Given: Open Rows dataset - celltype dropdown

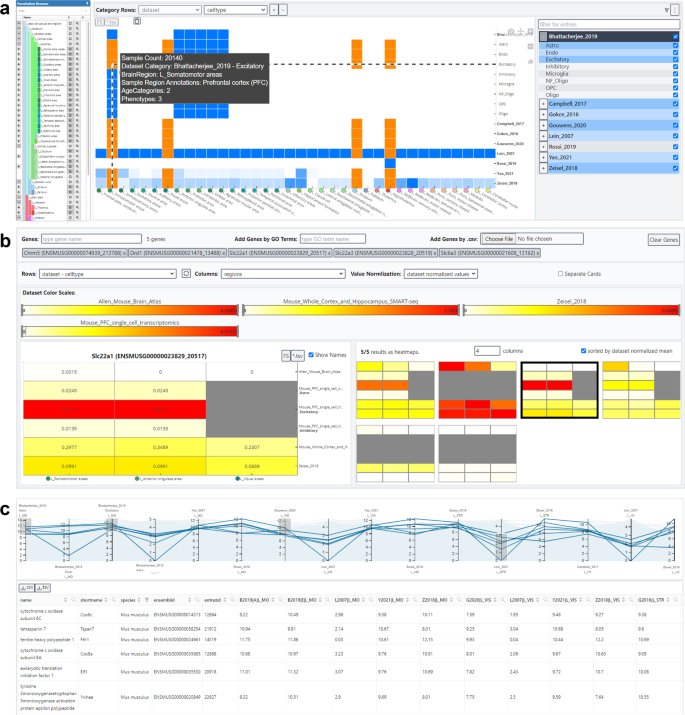Looking at the screenshot, I should coord(108,274).
